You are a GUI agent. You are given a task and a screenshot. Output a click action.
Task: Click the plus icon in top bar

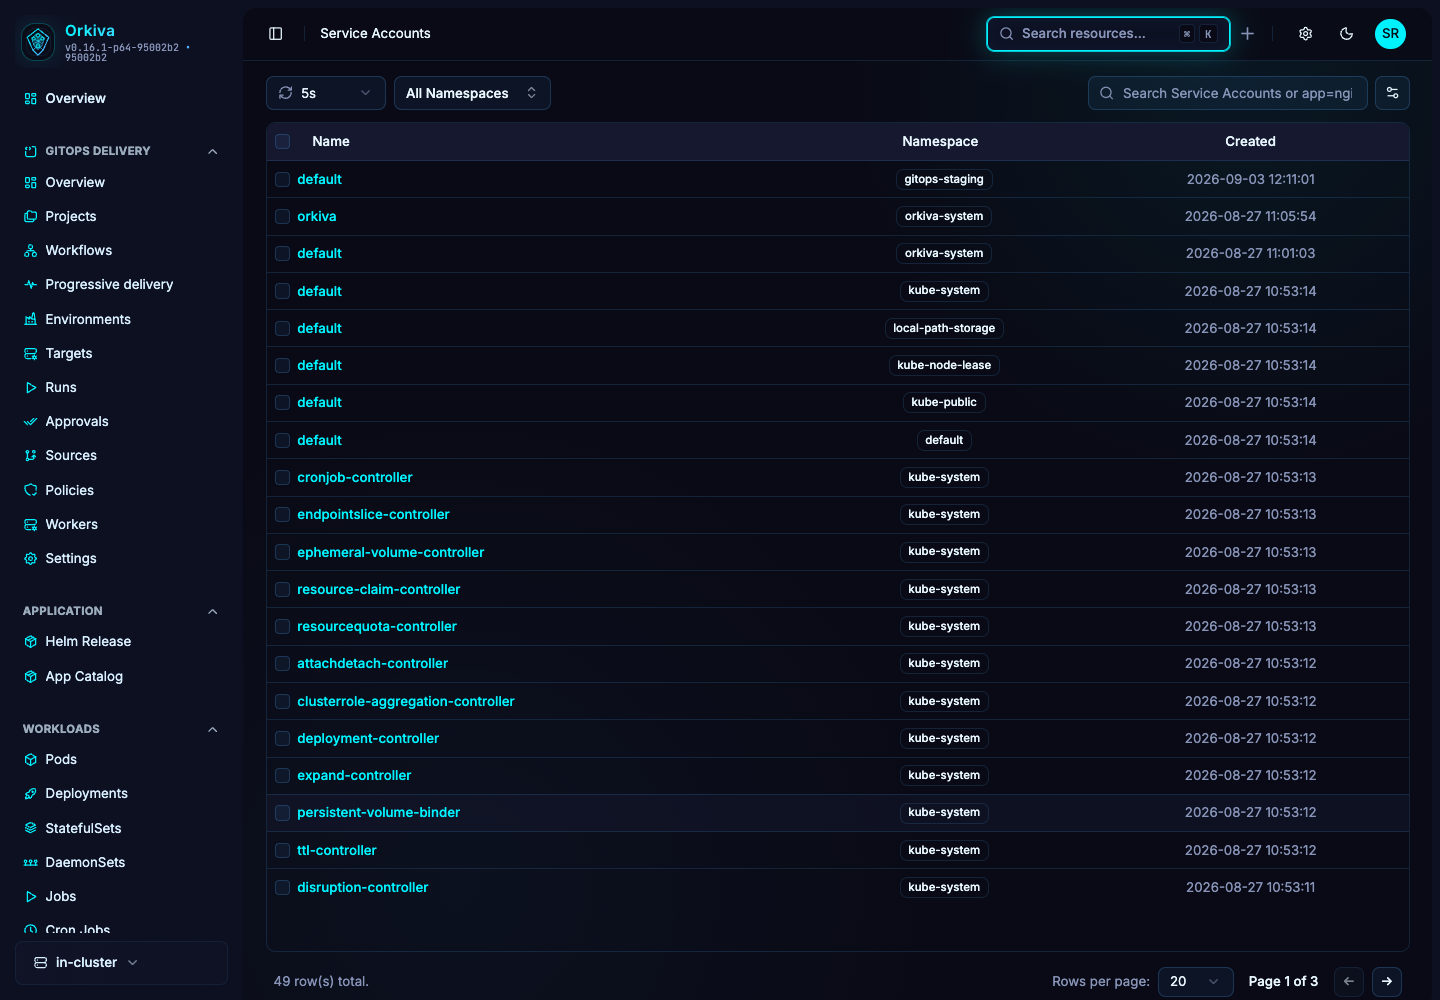point(1248,34)
